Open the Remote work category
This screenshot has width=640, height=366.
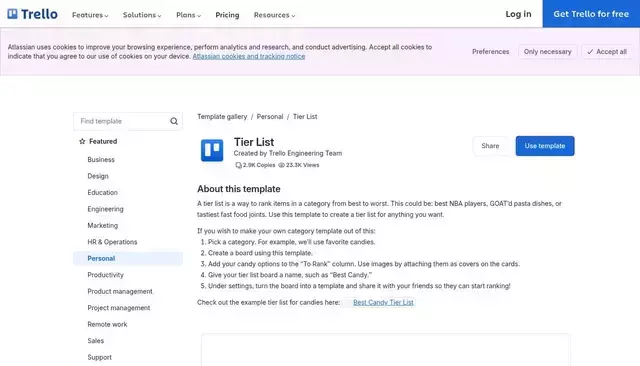(107, 324)
